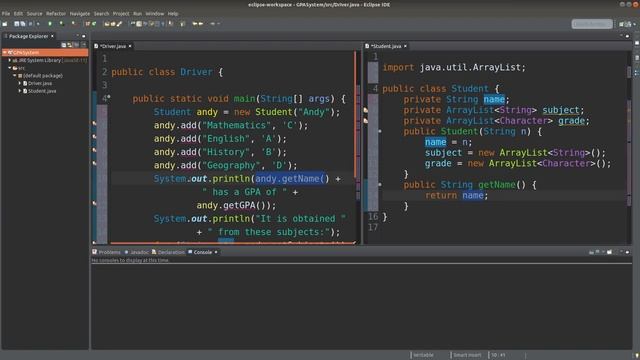This screenshot has height=360, width=640.
Task: Open the File menu
Action: click(x=6, y=13)
